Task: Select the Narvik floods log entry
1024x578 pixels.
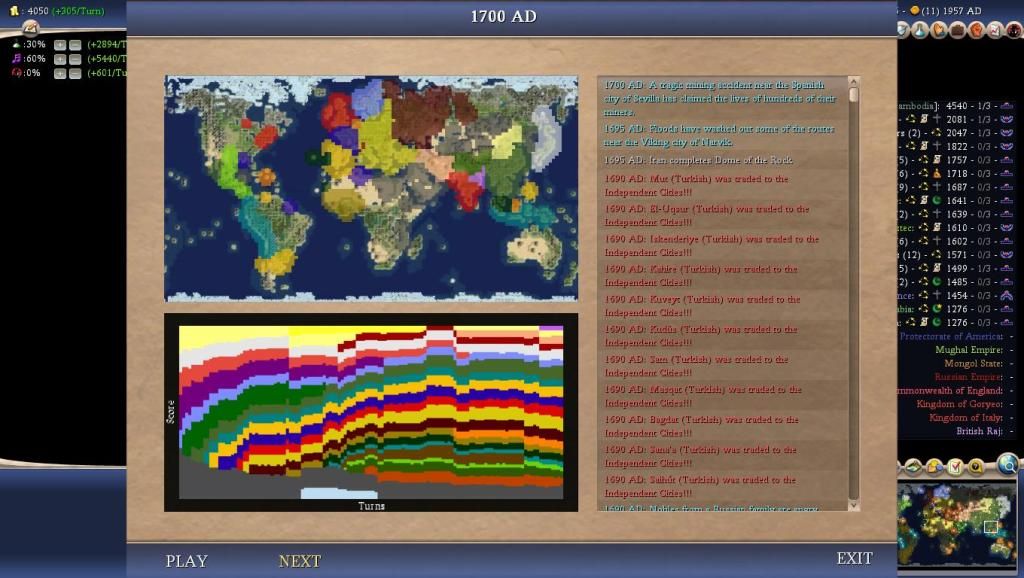Action: click(722, 135)
